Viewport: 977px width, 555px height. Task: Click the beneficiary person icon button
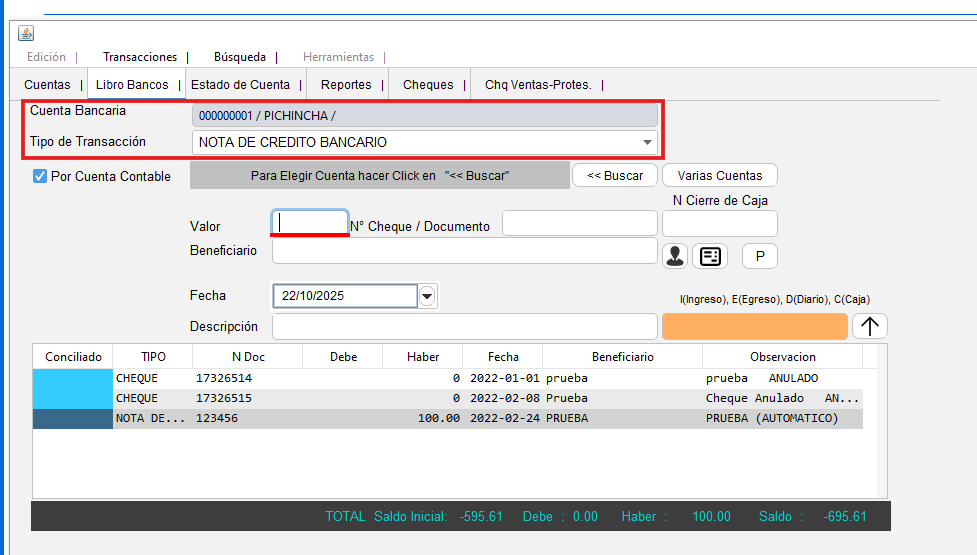[676, 256]
